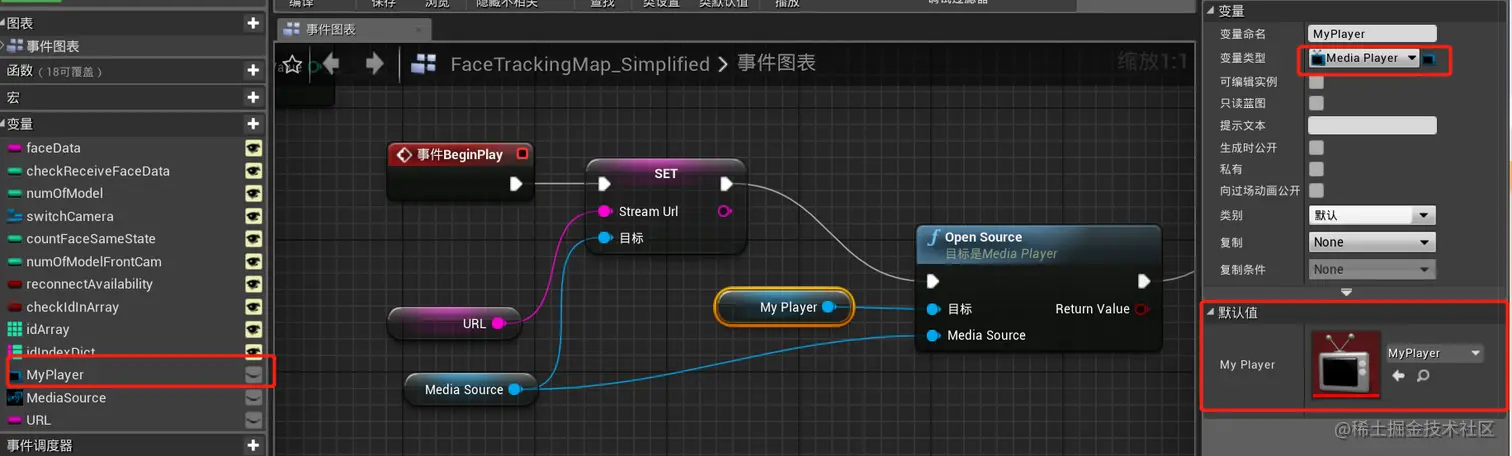Click the MediaSource variable type icon
The height and width of the screenshot is (456, 1512).
click(14, 397)
